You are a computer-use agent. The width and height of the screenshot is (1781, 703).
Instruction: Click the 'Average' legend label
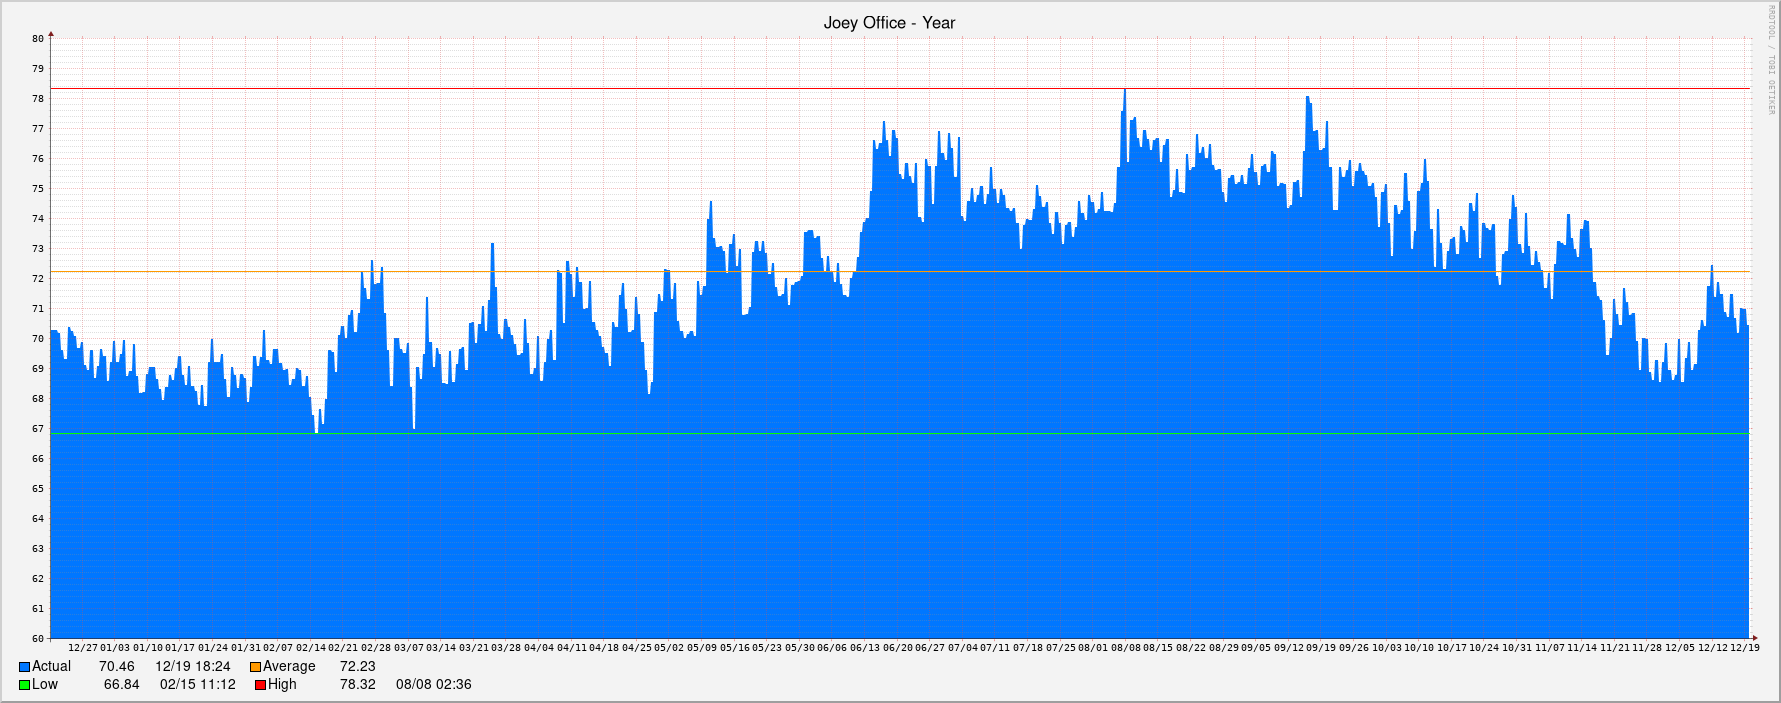tap(289, 666)
